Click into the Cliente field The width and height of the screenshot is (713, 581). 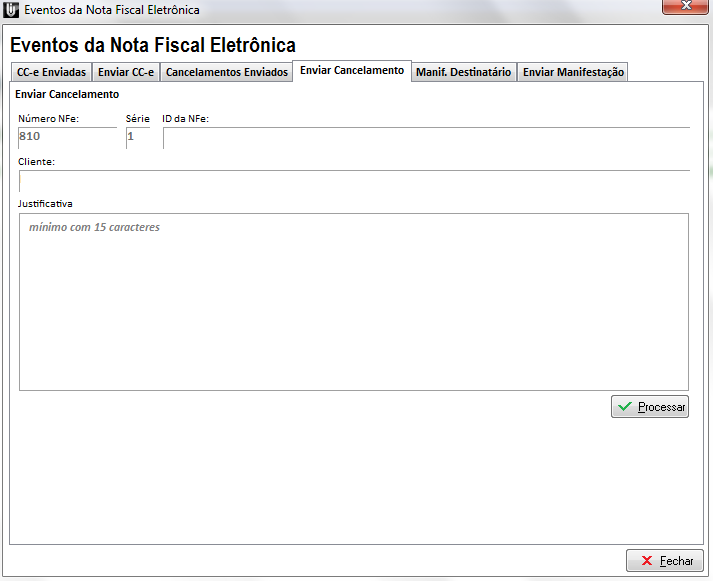point(354,181)
